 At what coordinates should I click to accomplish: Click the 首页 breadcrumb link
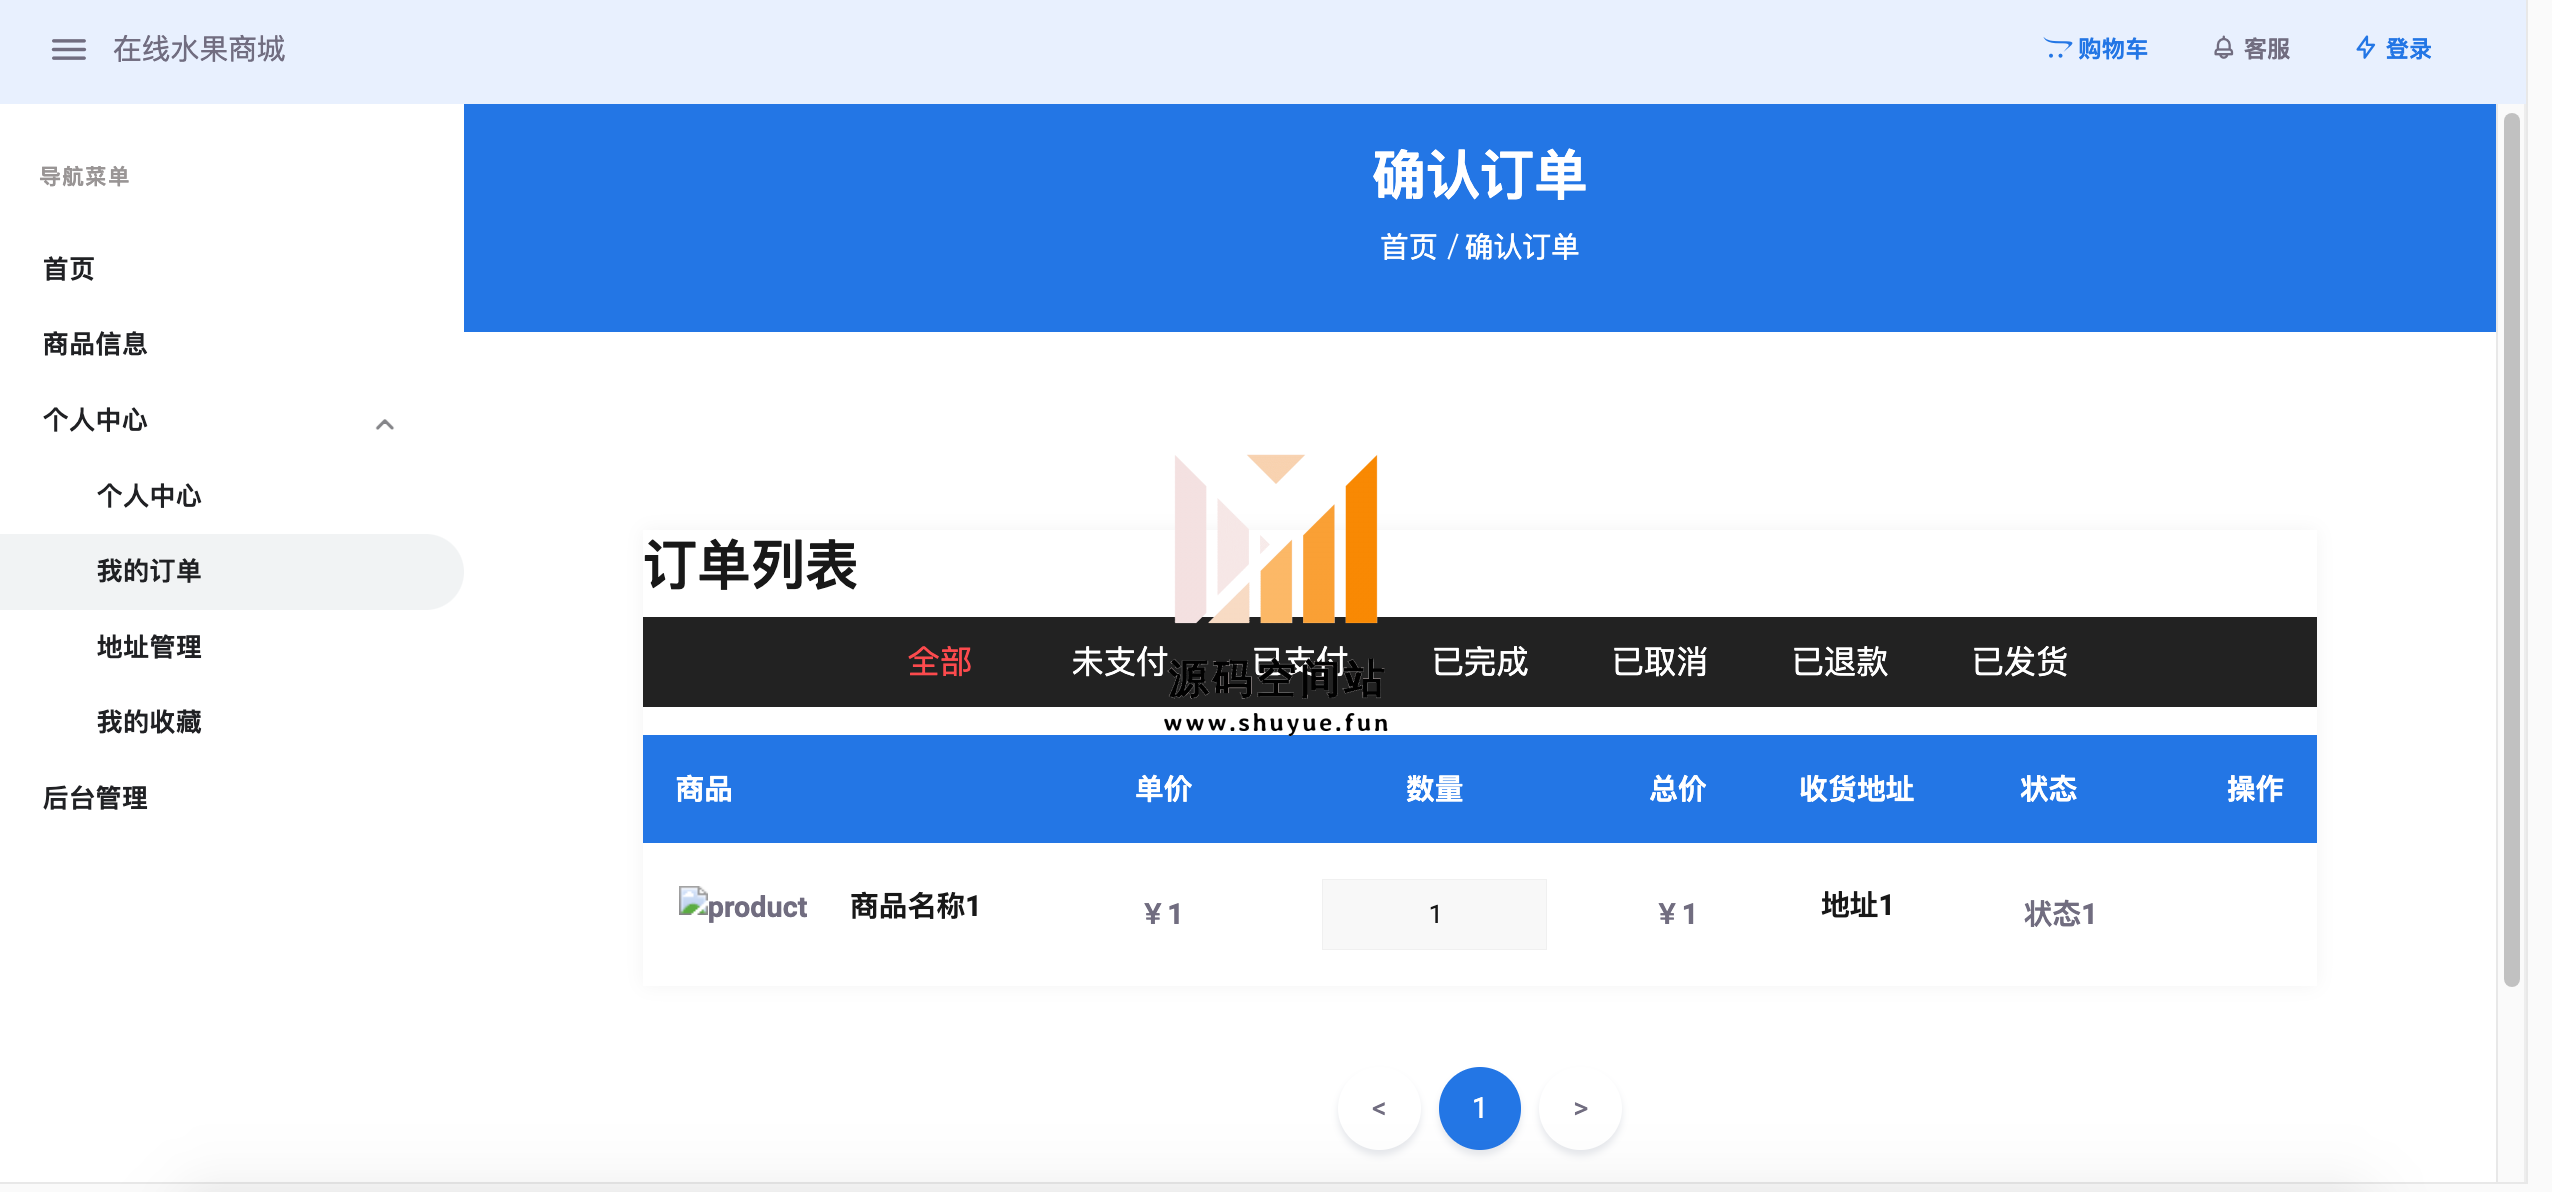(x=1408, y=247)
